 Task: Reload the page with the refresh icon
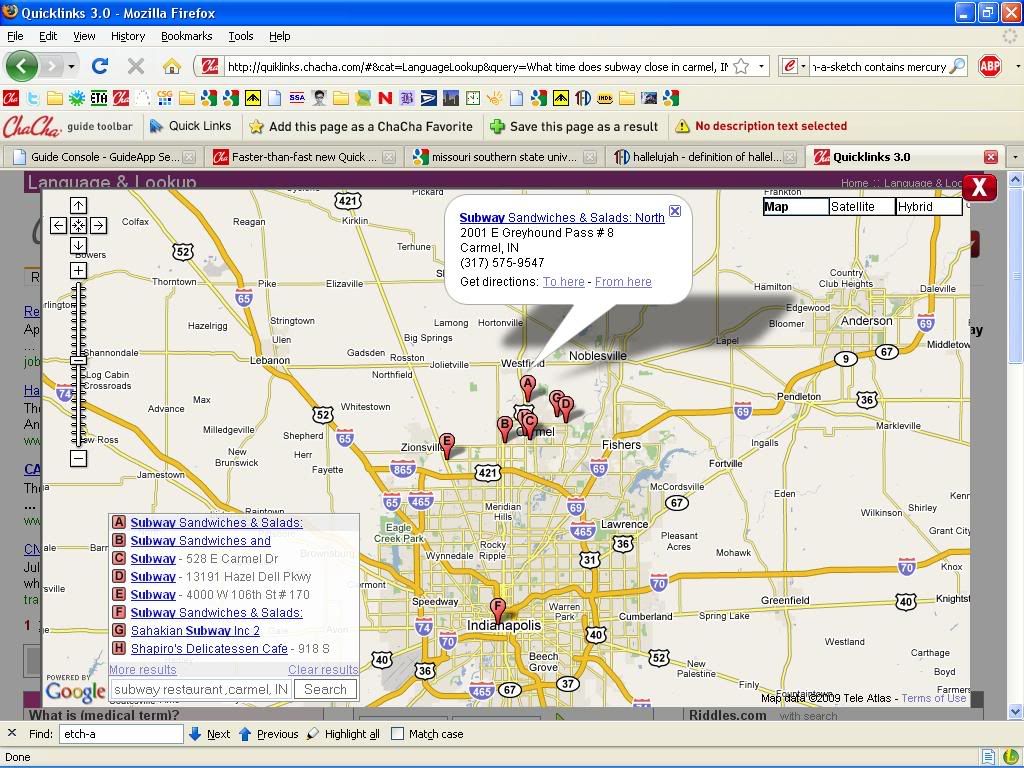(100, 66)
